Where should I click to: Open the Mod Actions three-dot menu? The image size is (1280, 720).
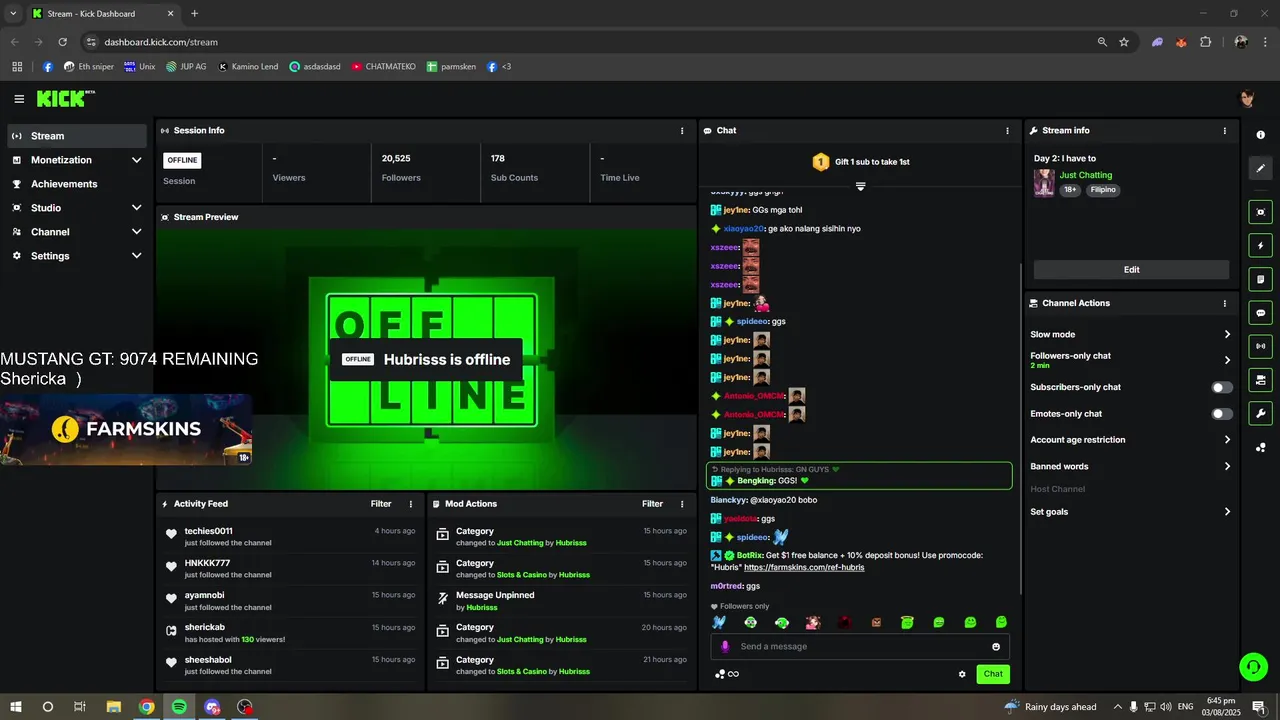[682, 504]
